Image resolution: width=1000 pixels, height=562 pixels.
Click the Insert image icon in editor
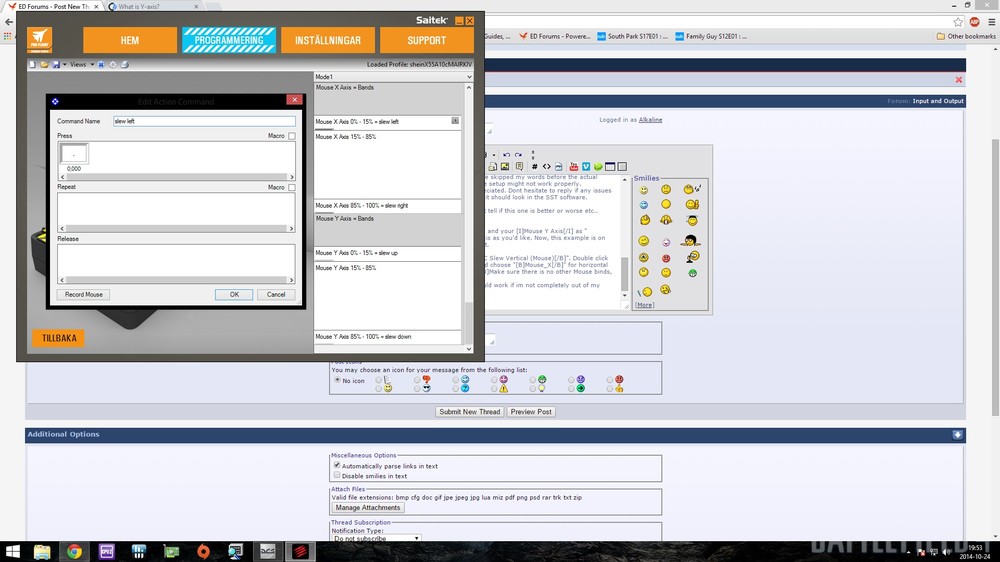(504, 166)
